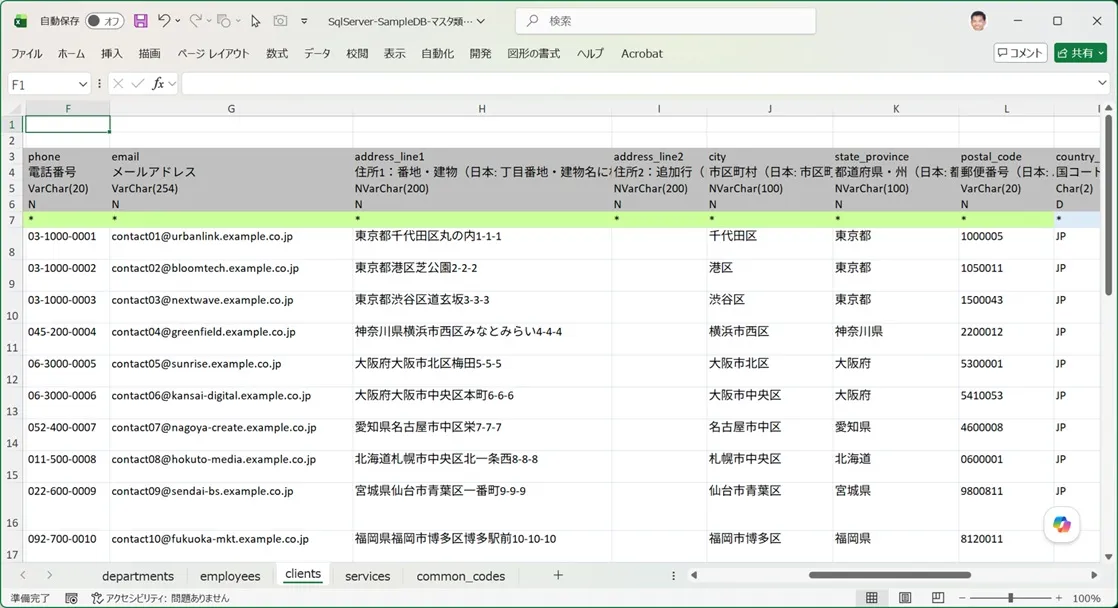The height and width of the screenshot is (608, 1118).
Task: Click the select-all corner triangle
Action: tap(13, 108)
